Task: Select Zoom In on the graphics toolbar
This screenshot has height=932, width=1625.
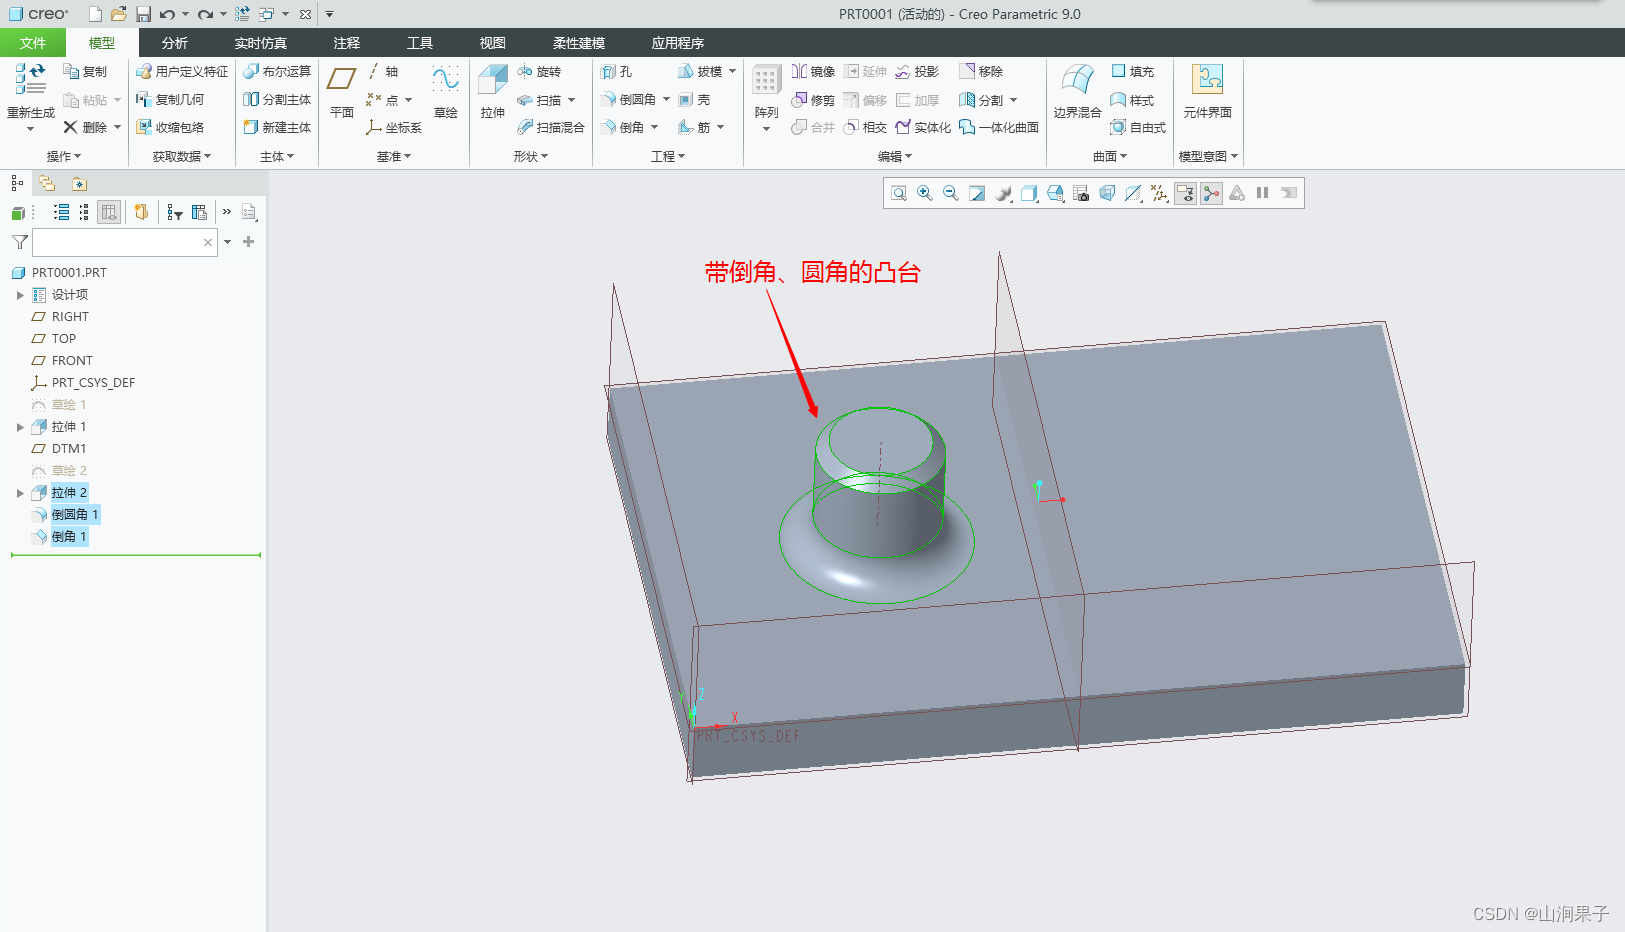Action: point(923,192)
